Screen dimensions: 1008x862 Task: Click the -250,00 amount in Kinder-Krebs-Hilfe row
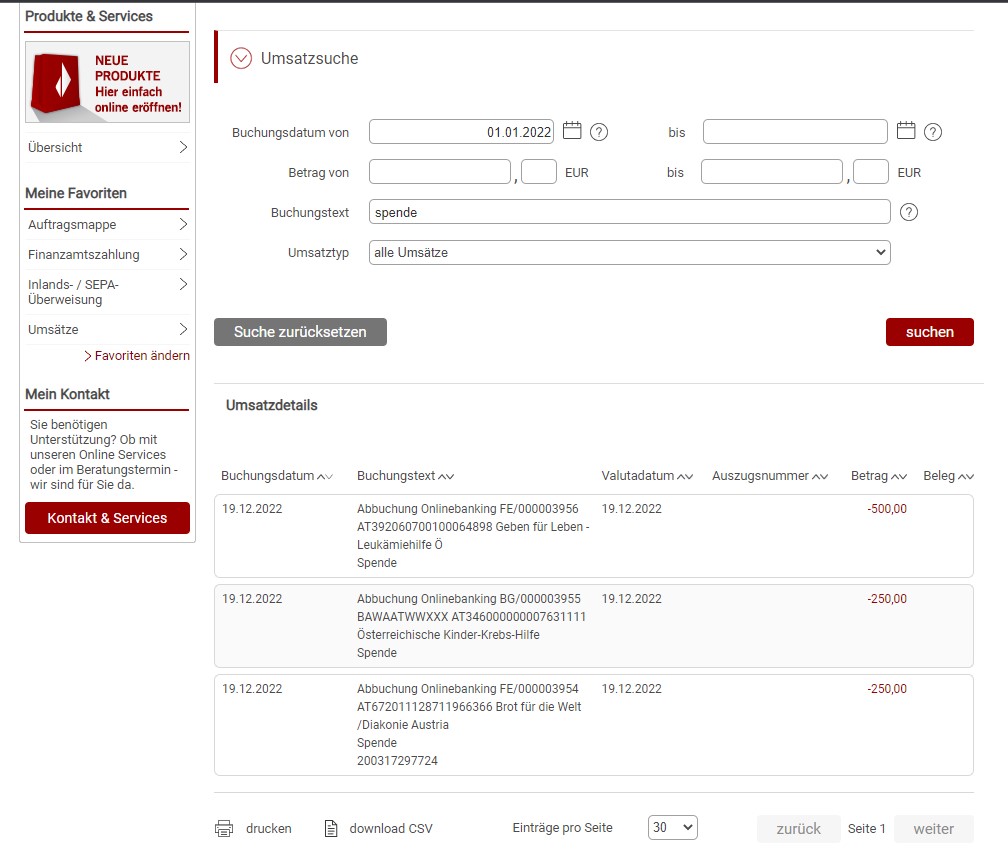click(887, 598)
